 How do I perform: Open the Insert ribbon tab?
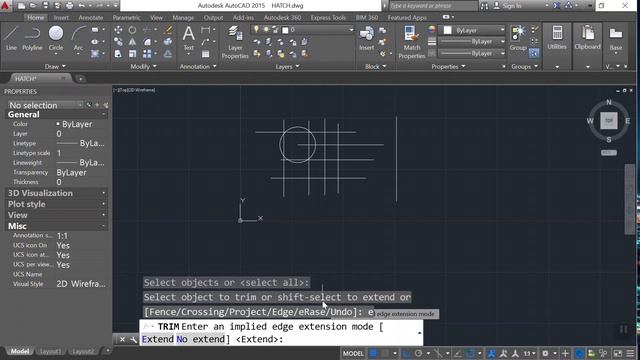coord(61,18)
